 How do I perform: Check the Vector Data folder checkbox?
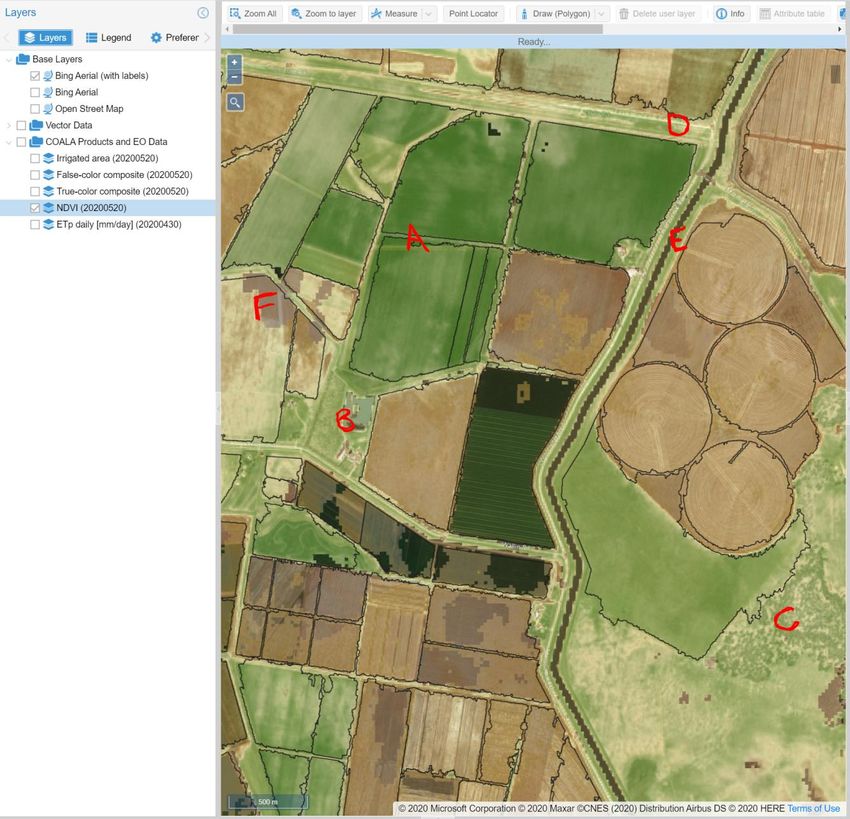click(21, 125)
